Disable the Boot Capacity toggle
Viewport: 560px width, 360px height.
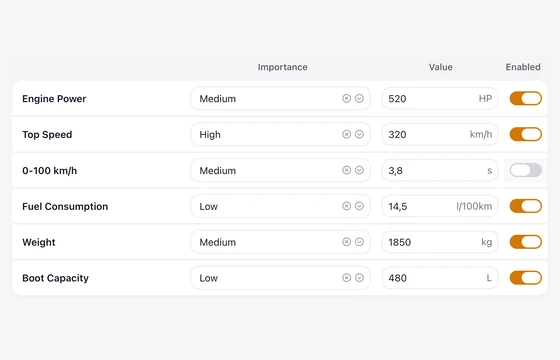pyautogui.click(x=525, y=278)
